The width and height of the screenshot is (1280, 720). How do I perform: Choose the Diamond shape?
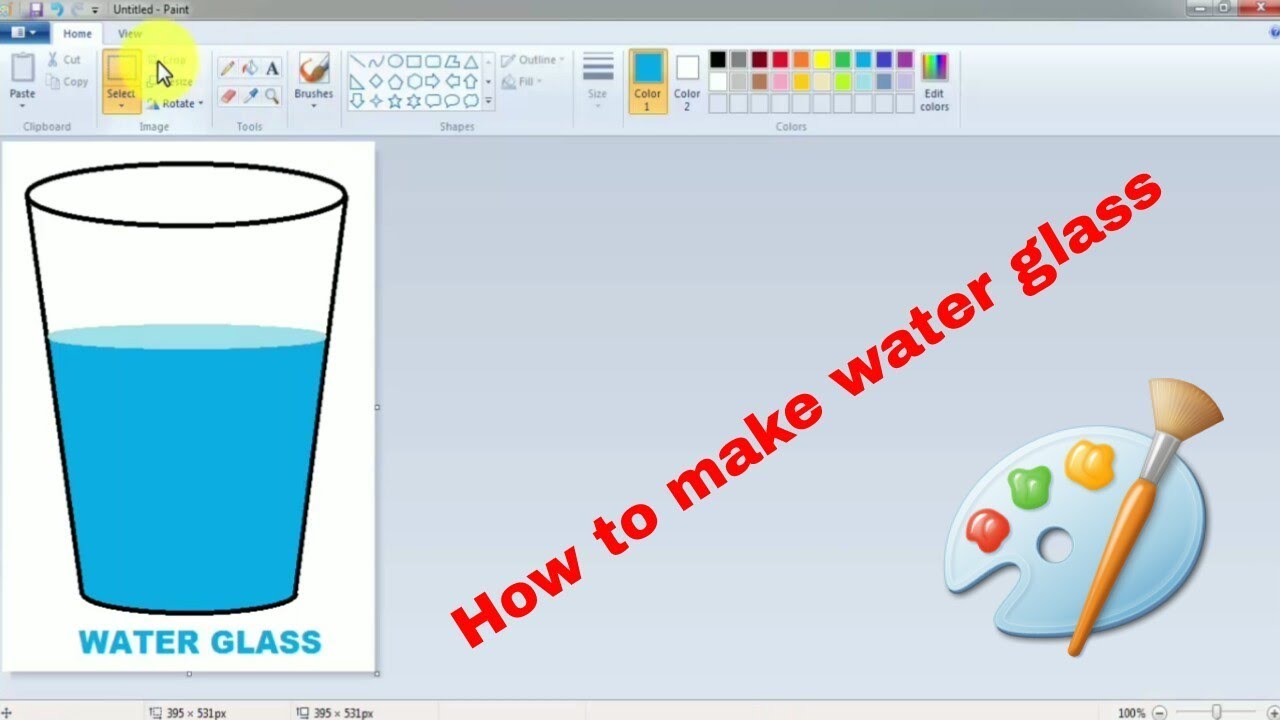(376, 81)
